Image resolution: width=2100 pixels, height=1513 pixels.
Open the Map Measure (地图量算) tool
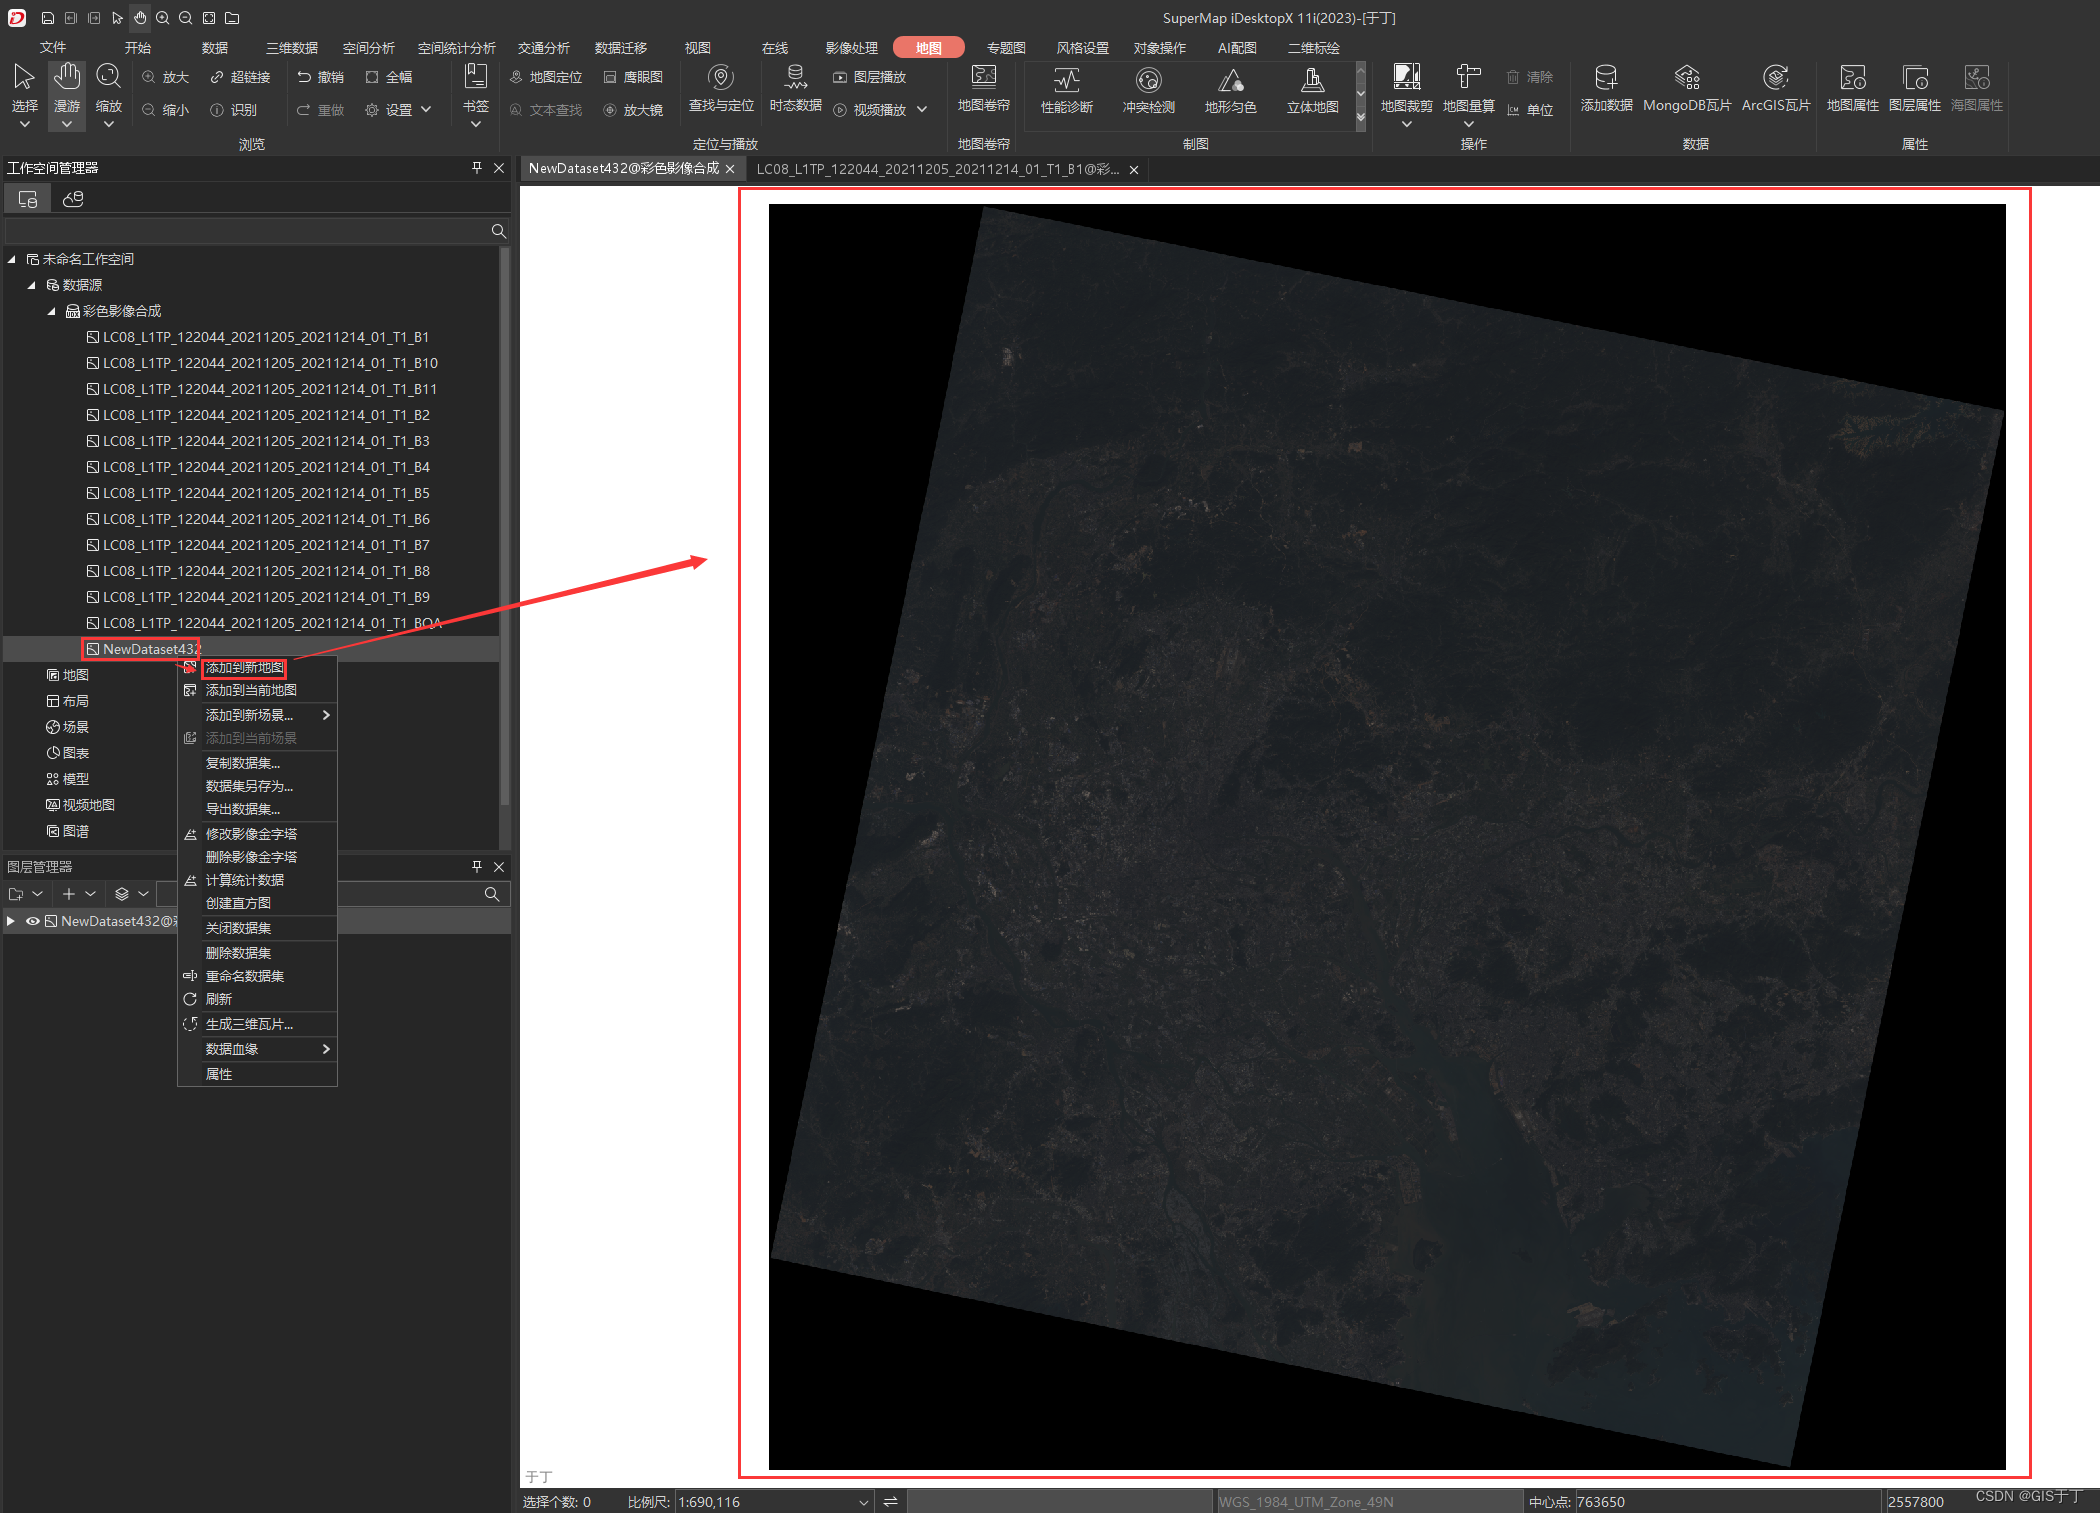coord(1468,78)
